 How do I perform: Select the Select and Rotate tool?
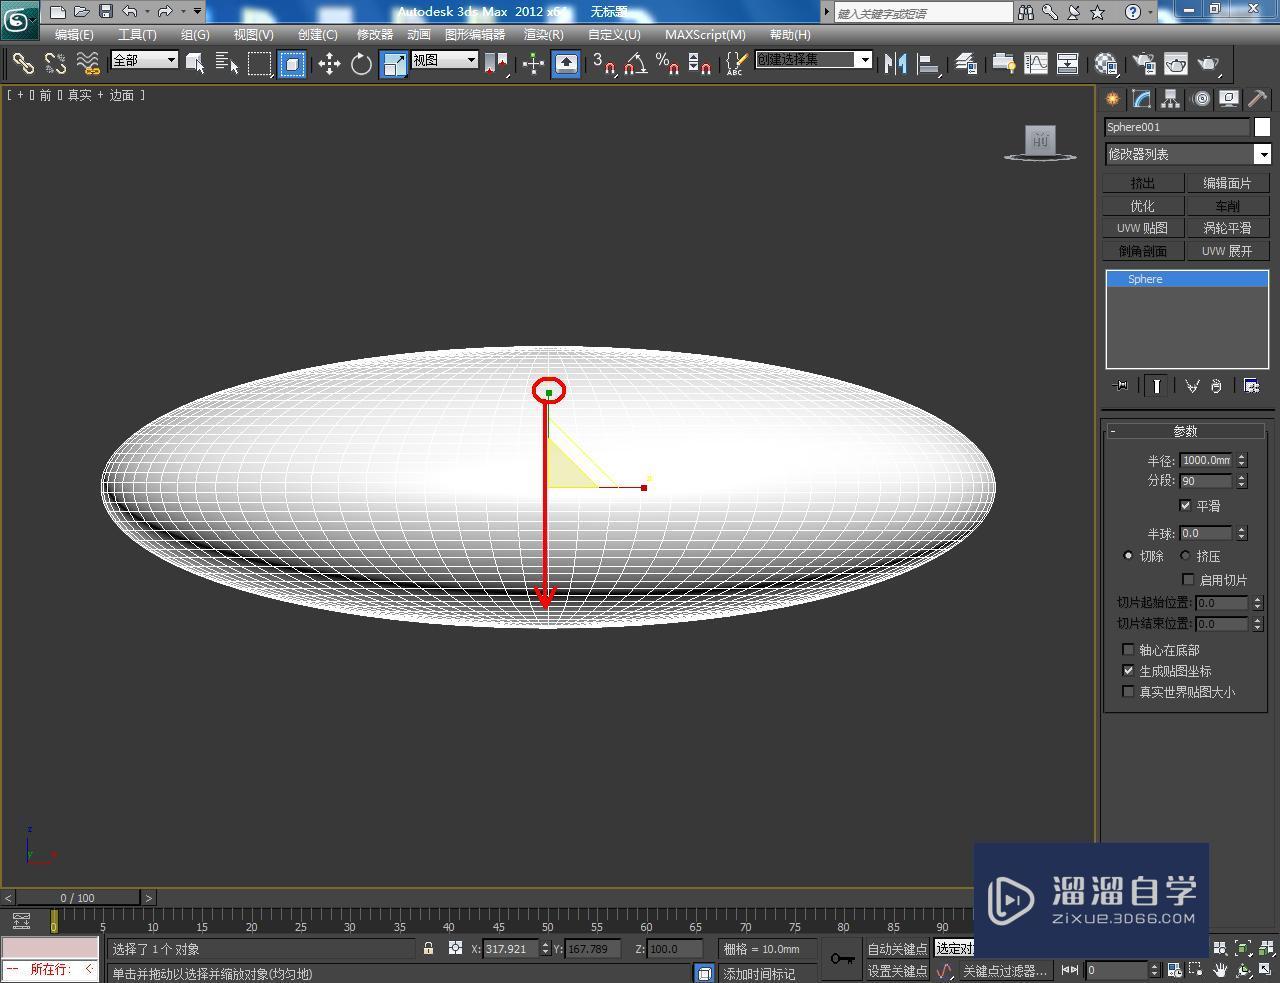click(361, 63)
